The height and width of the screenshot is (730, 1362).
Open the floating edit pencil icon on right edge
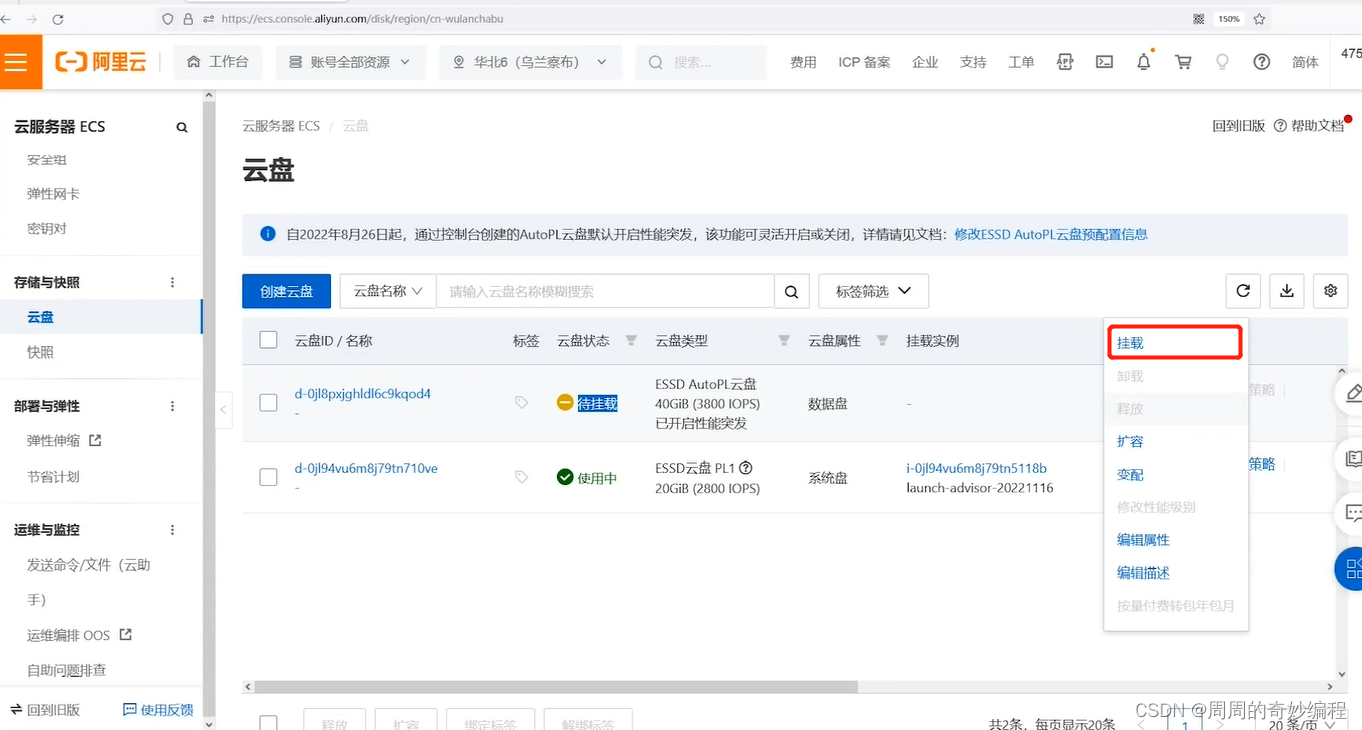pos(1352,393)
